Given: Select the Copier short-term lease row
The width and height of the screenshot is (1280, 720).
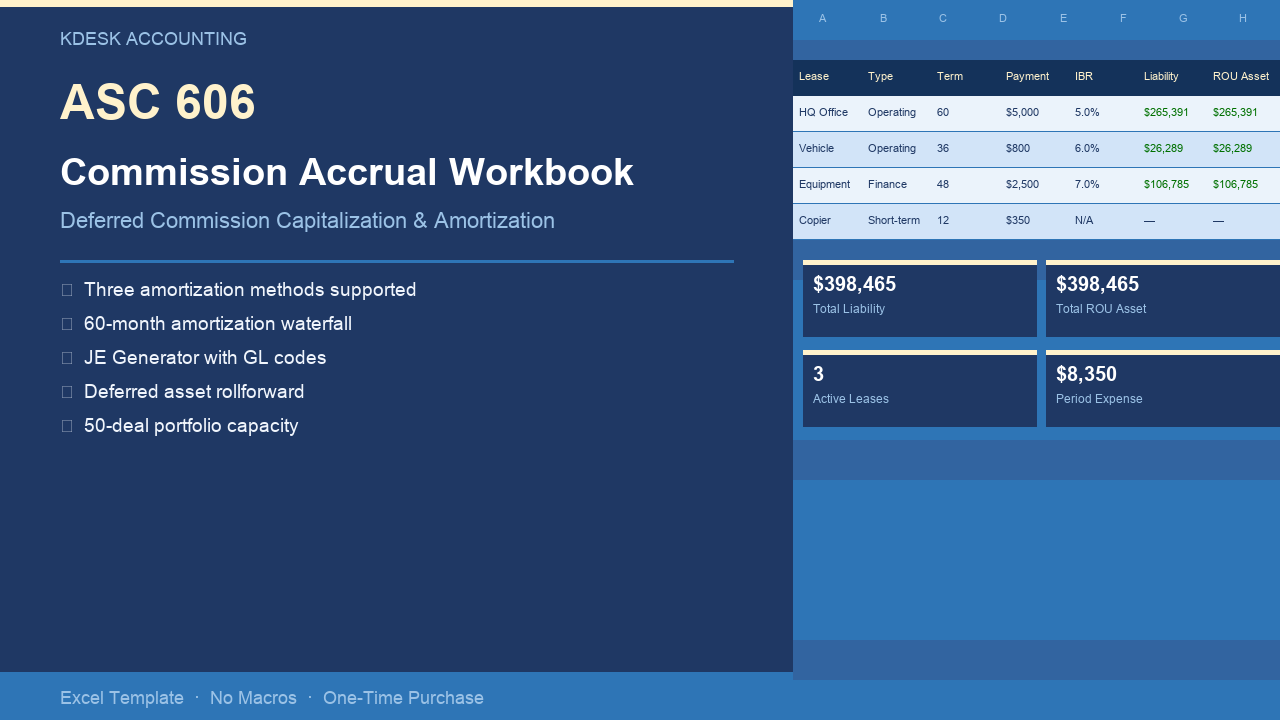Looking at the screenshot, I should pos(813,220).
